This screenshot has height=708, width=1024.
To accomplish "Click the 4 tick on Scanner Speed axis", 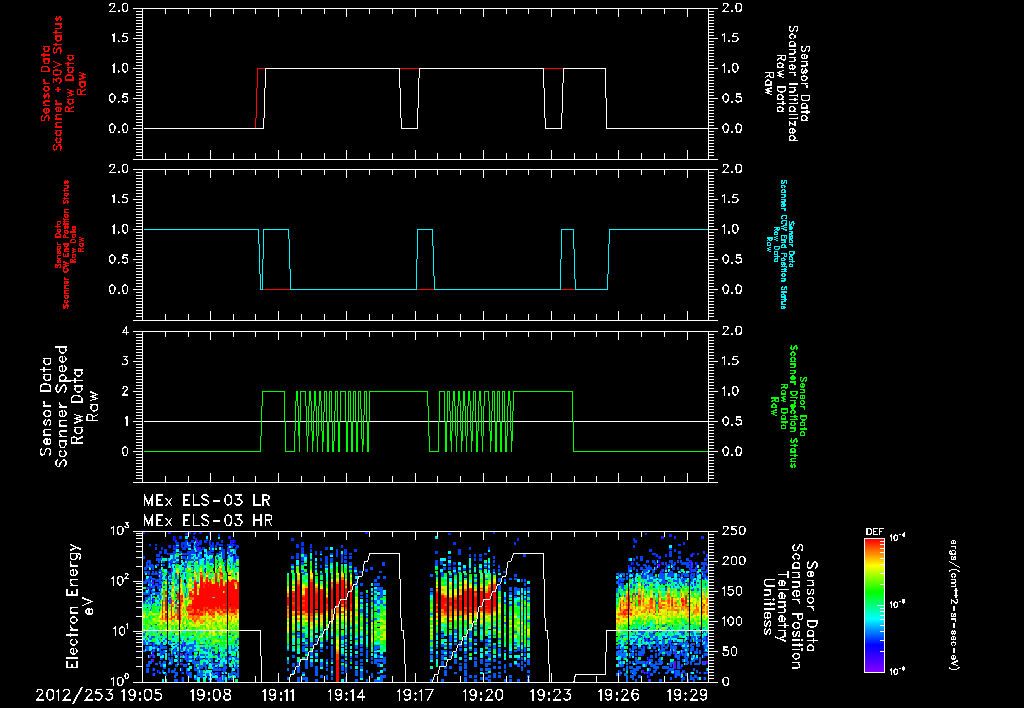I will pyautogui.click(x=125, y=332).
